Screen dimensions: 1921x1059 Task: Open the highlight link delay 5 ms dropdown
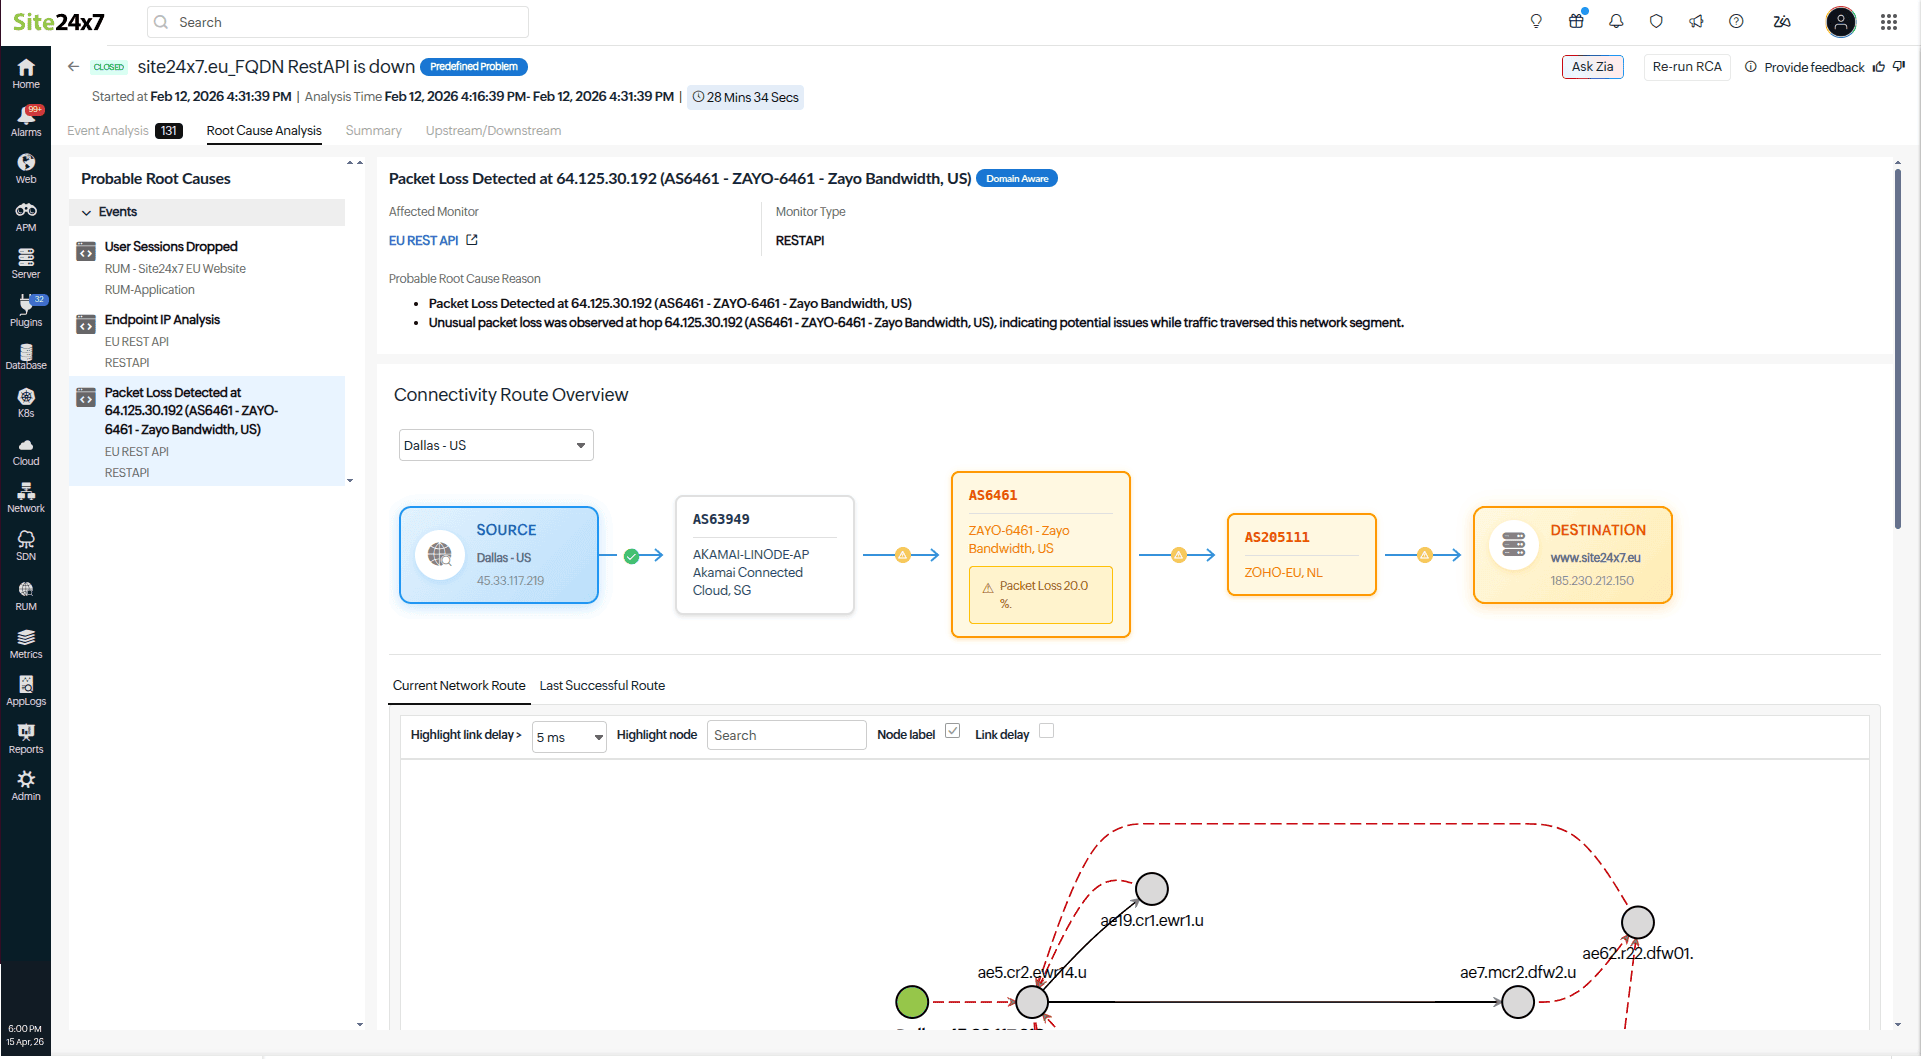[569, 737]
